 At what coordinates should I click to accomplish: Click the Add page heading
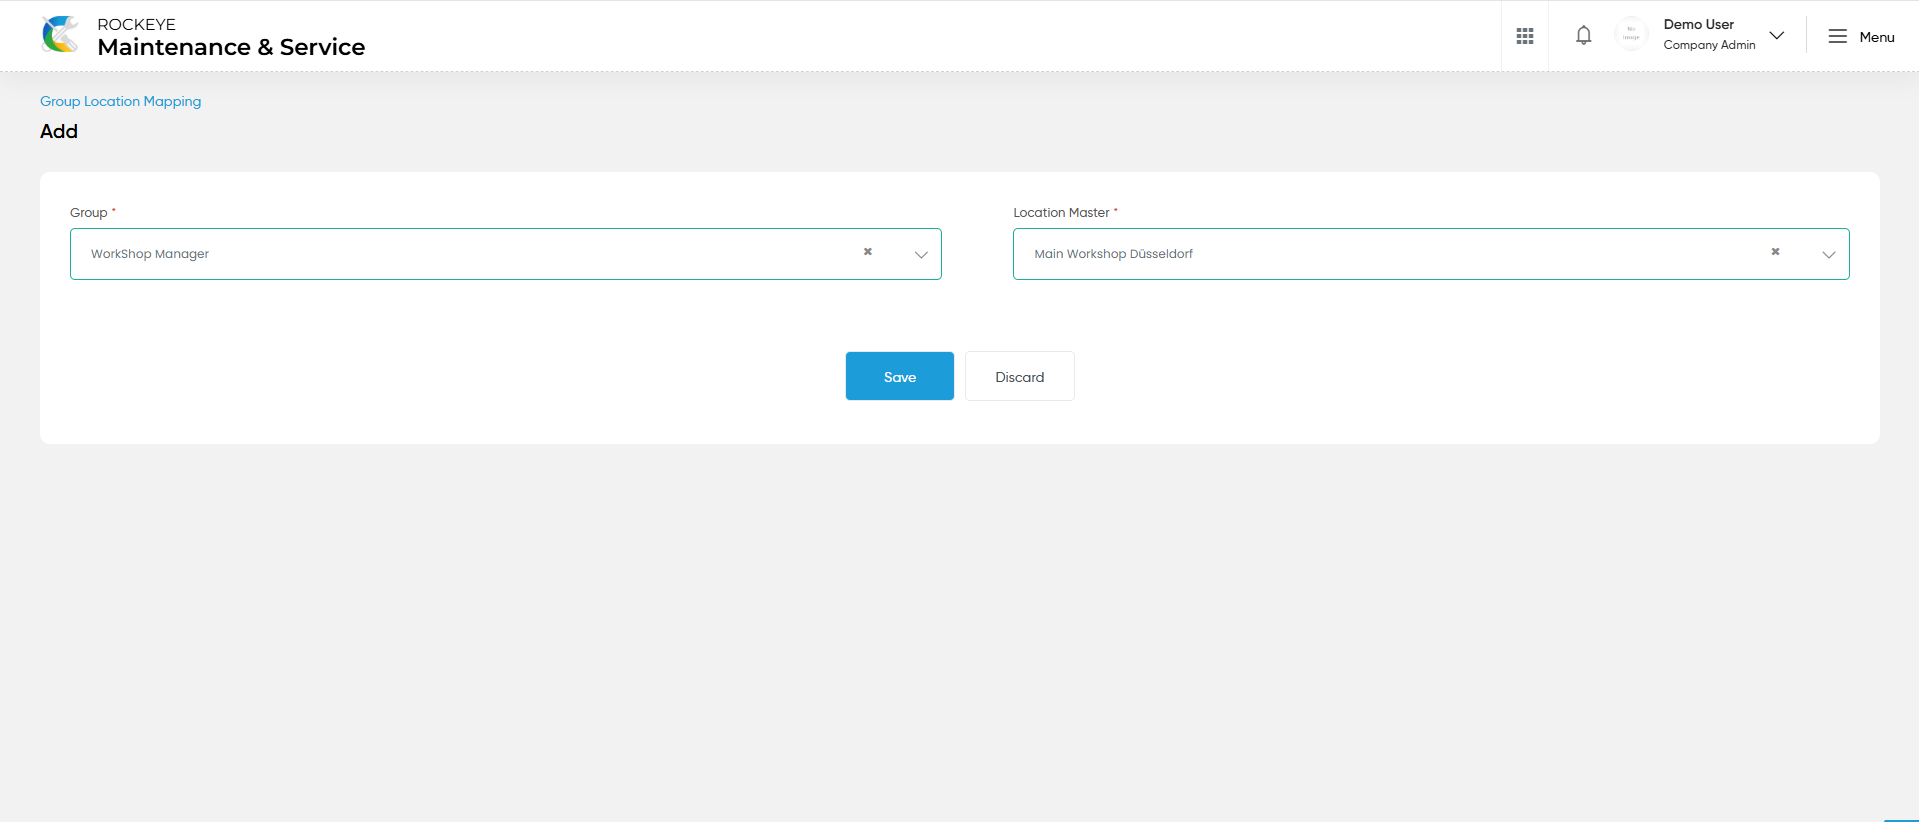59,131
